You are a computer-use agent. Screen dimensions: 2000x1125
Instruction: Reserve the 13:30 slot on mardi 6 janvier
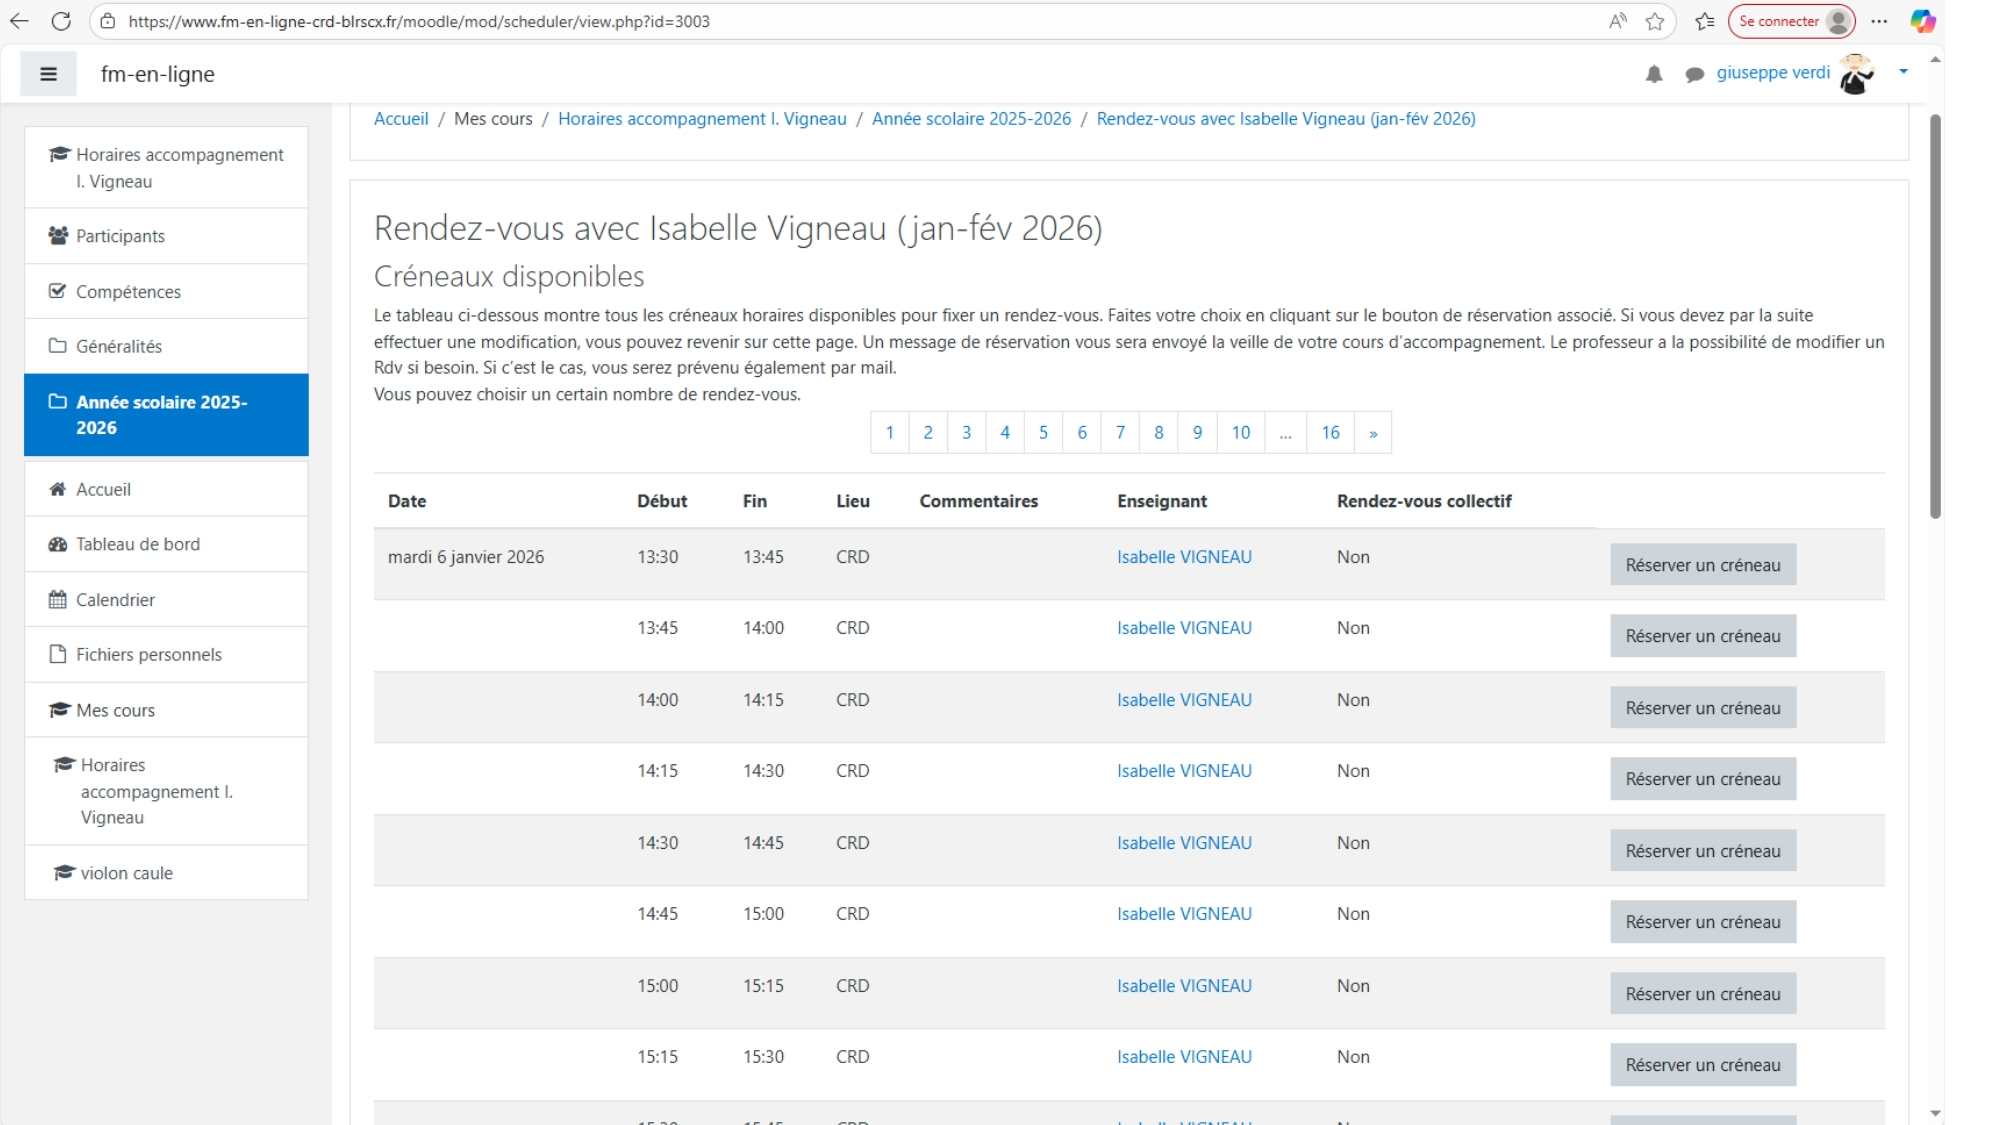pyautogui.click(x=1702, y=565)
